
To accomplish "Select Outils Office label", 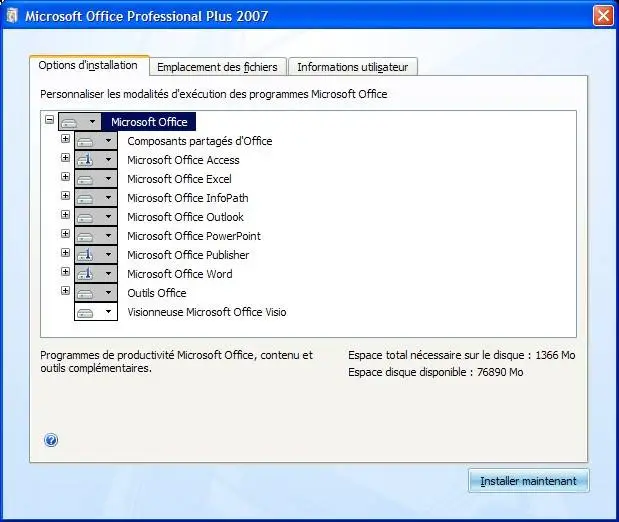I will pyautogui.click(x=157, y=293).
